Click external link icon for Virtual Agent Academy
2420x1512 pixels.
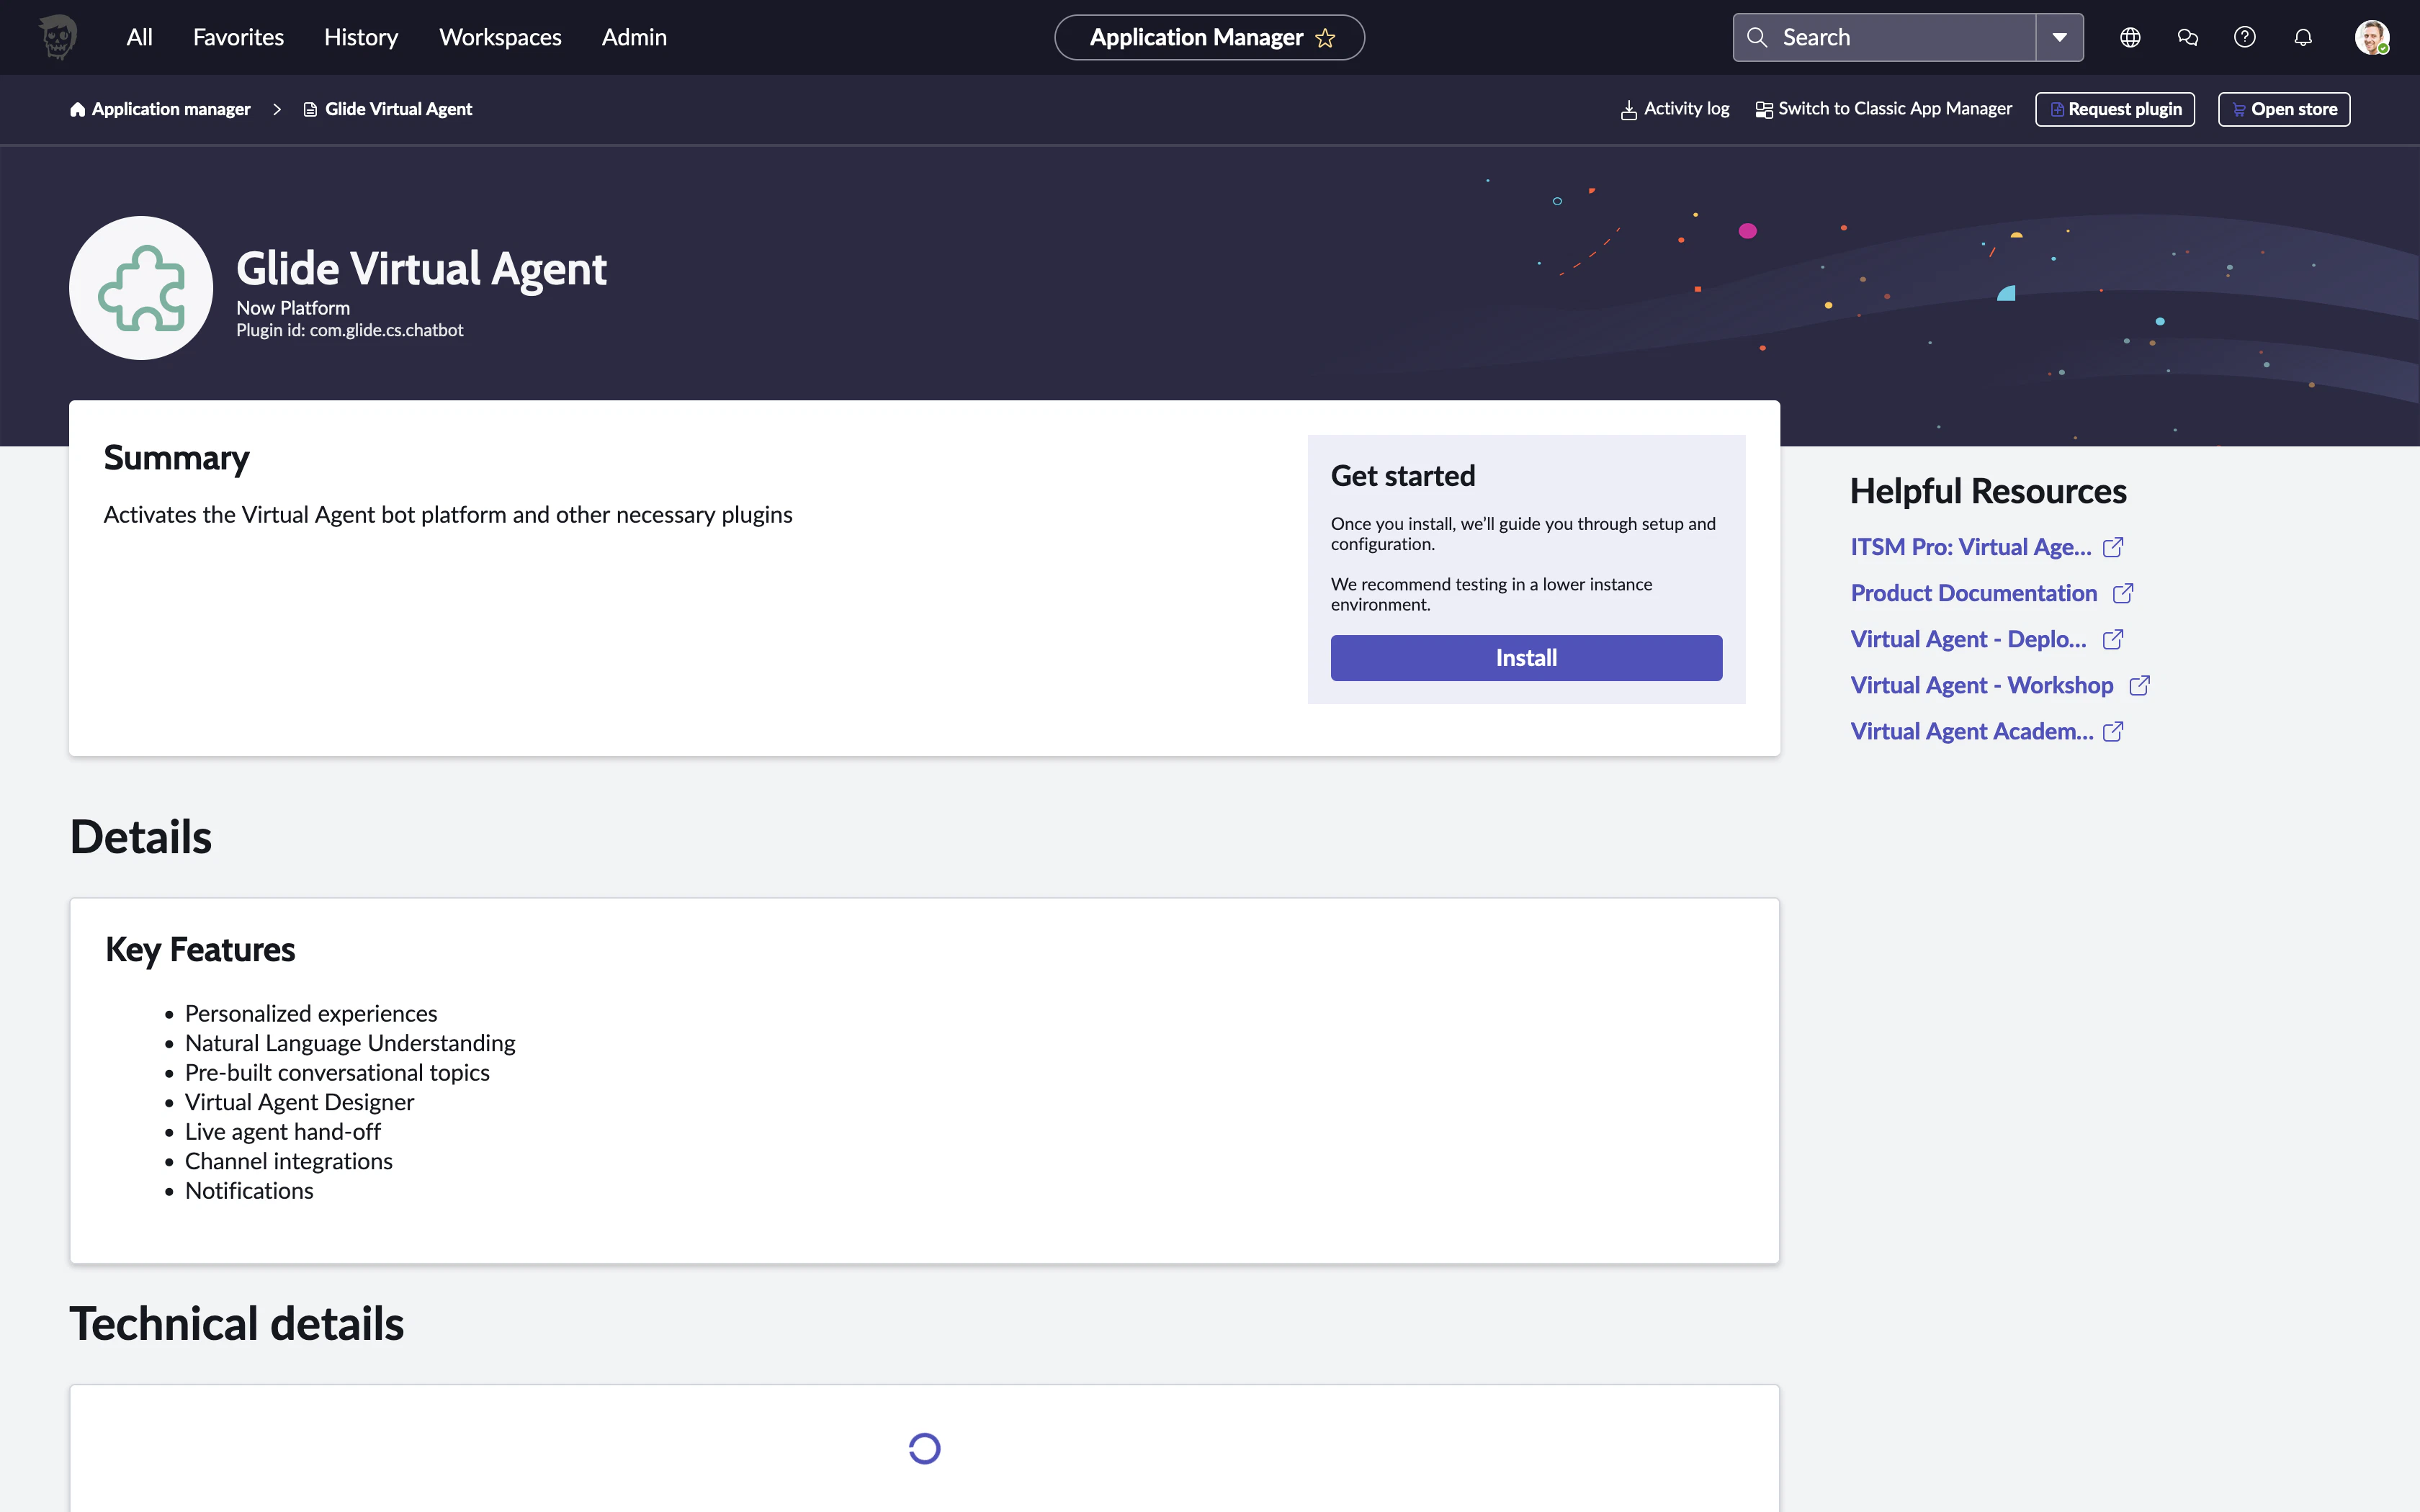pos(2113,731)
